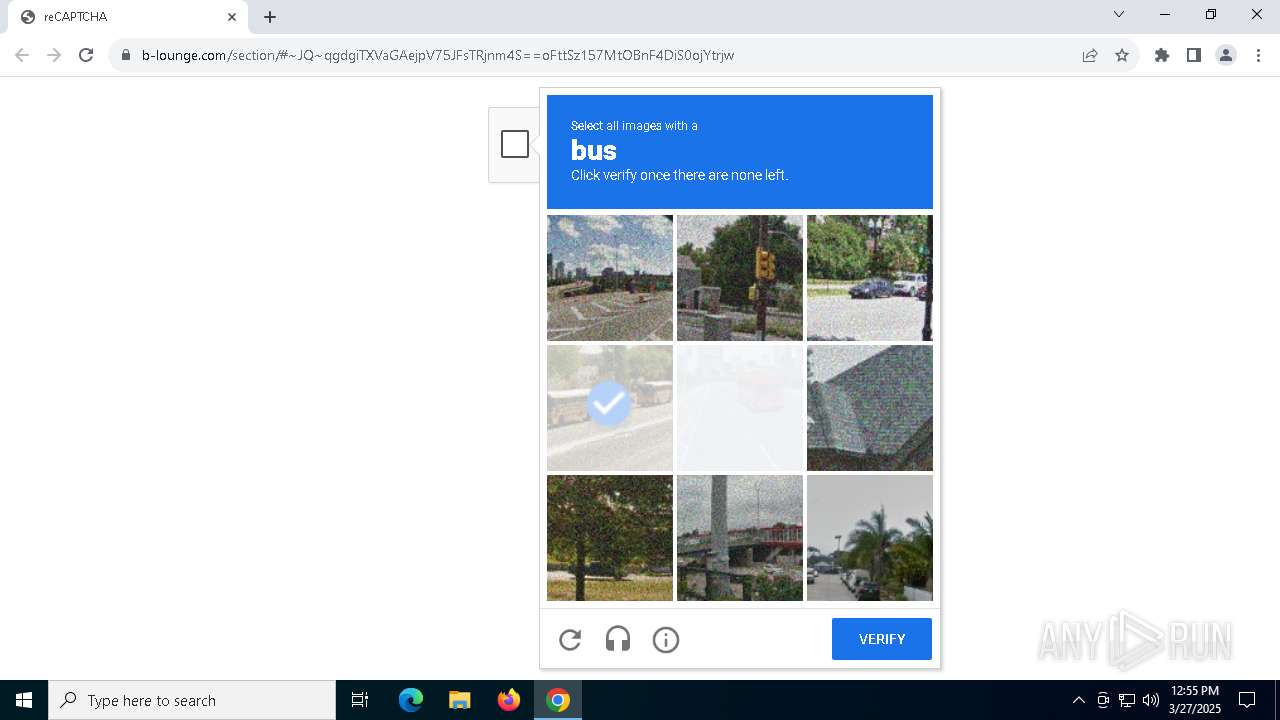Open the Windows notification center
Screen dimensions: 1280x720
click(1247, 700)
